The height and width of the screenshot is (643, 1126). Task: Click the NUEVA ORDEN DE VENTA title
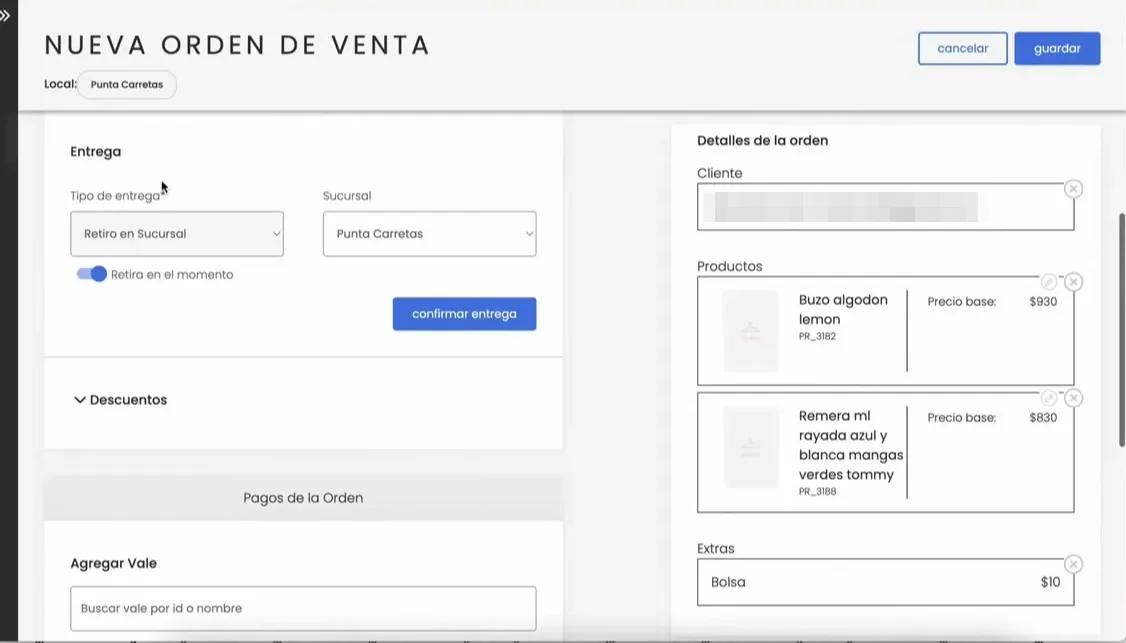point(237,45)
